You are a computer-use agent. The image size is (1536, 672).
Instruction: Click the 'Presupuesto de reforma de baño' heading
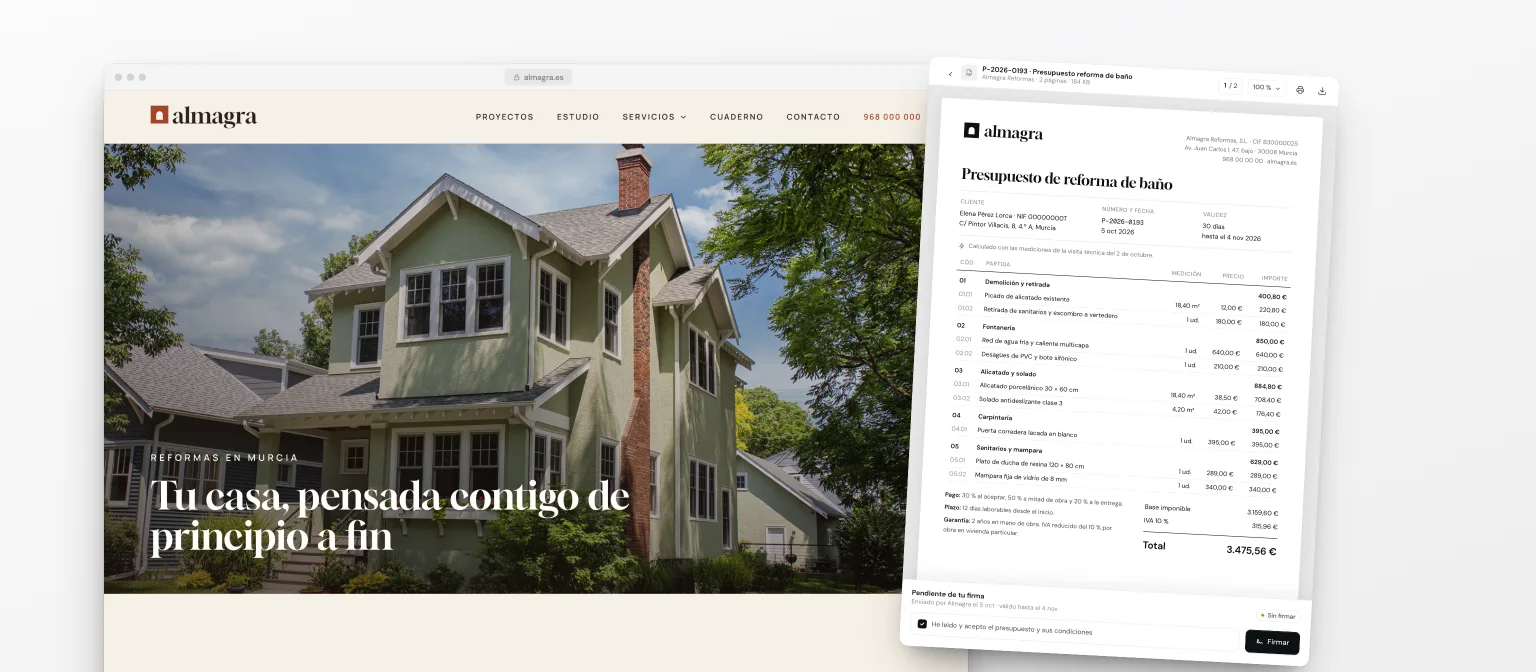(1066, 180)
